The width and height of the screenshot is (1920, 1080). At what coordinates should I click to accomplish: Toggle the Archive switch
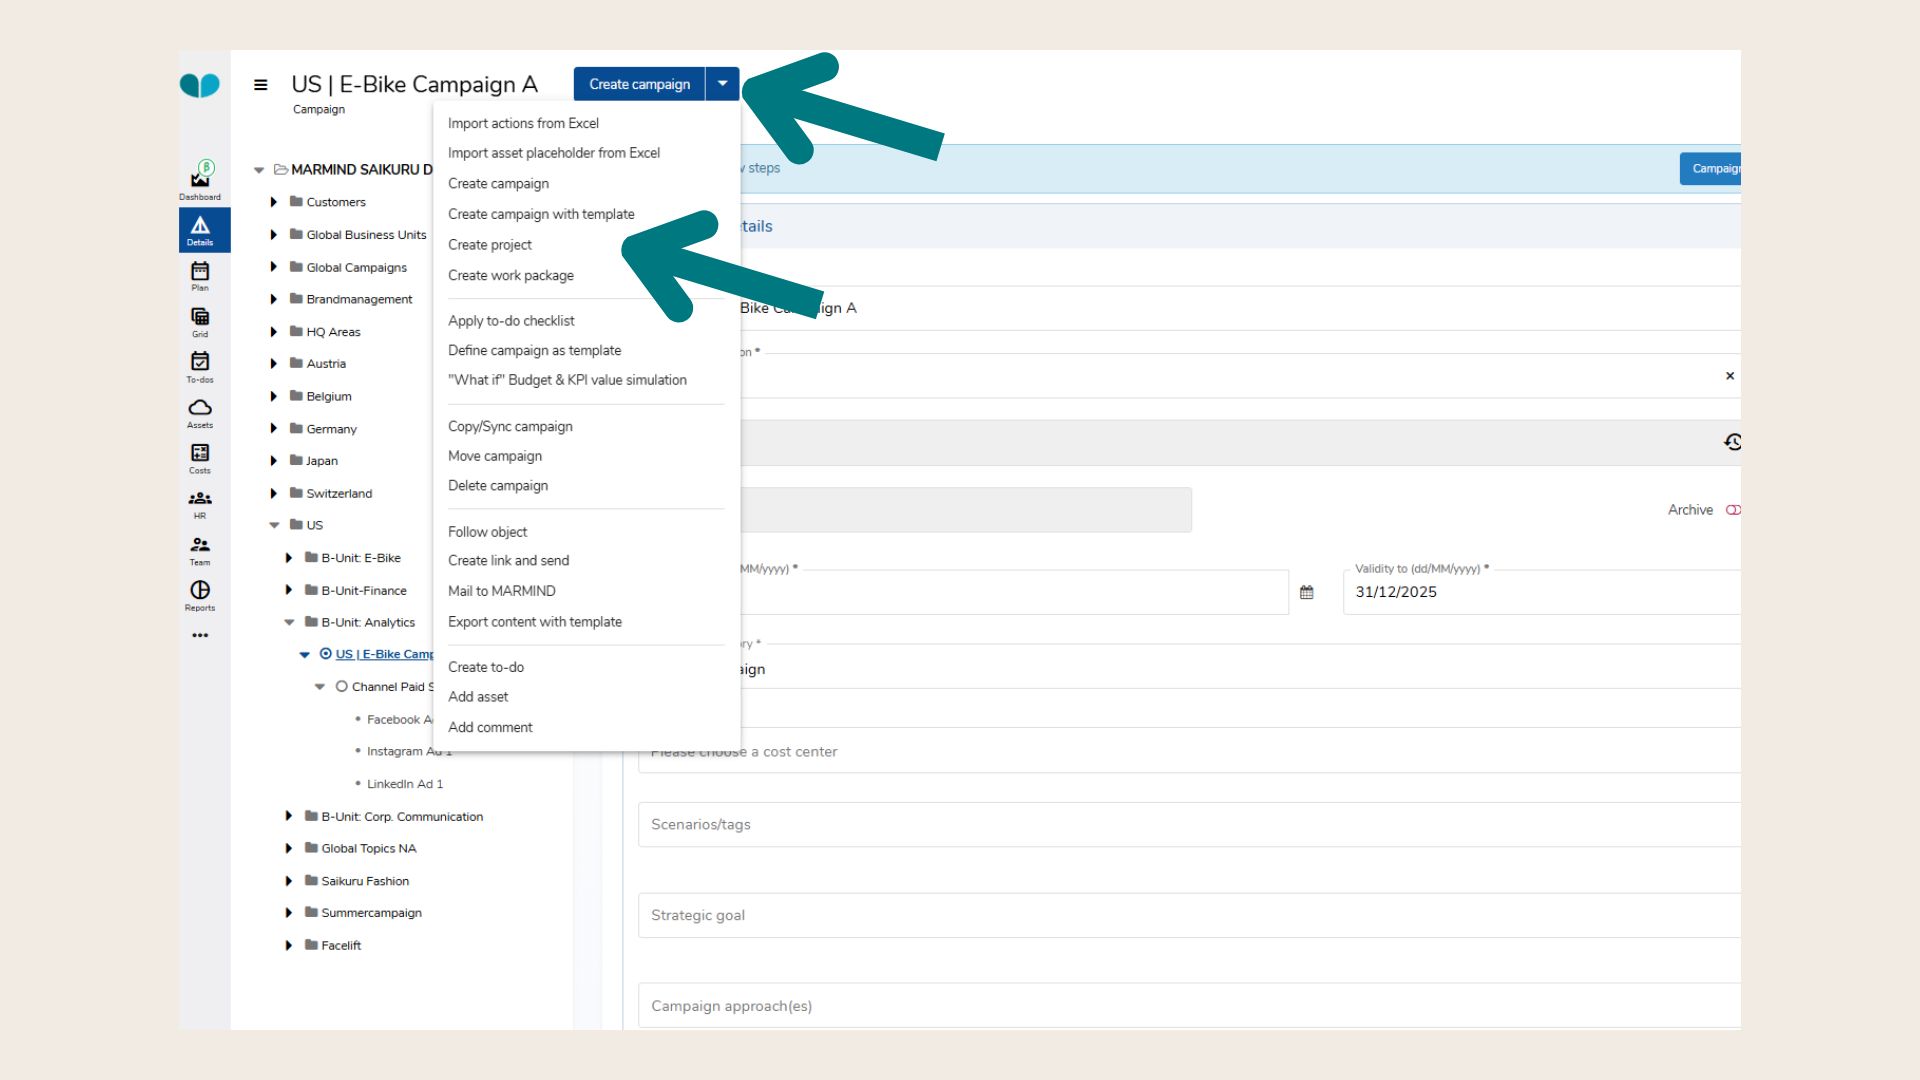[1732, 510]
